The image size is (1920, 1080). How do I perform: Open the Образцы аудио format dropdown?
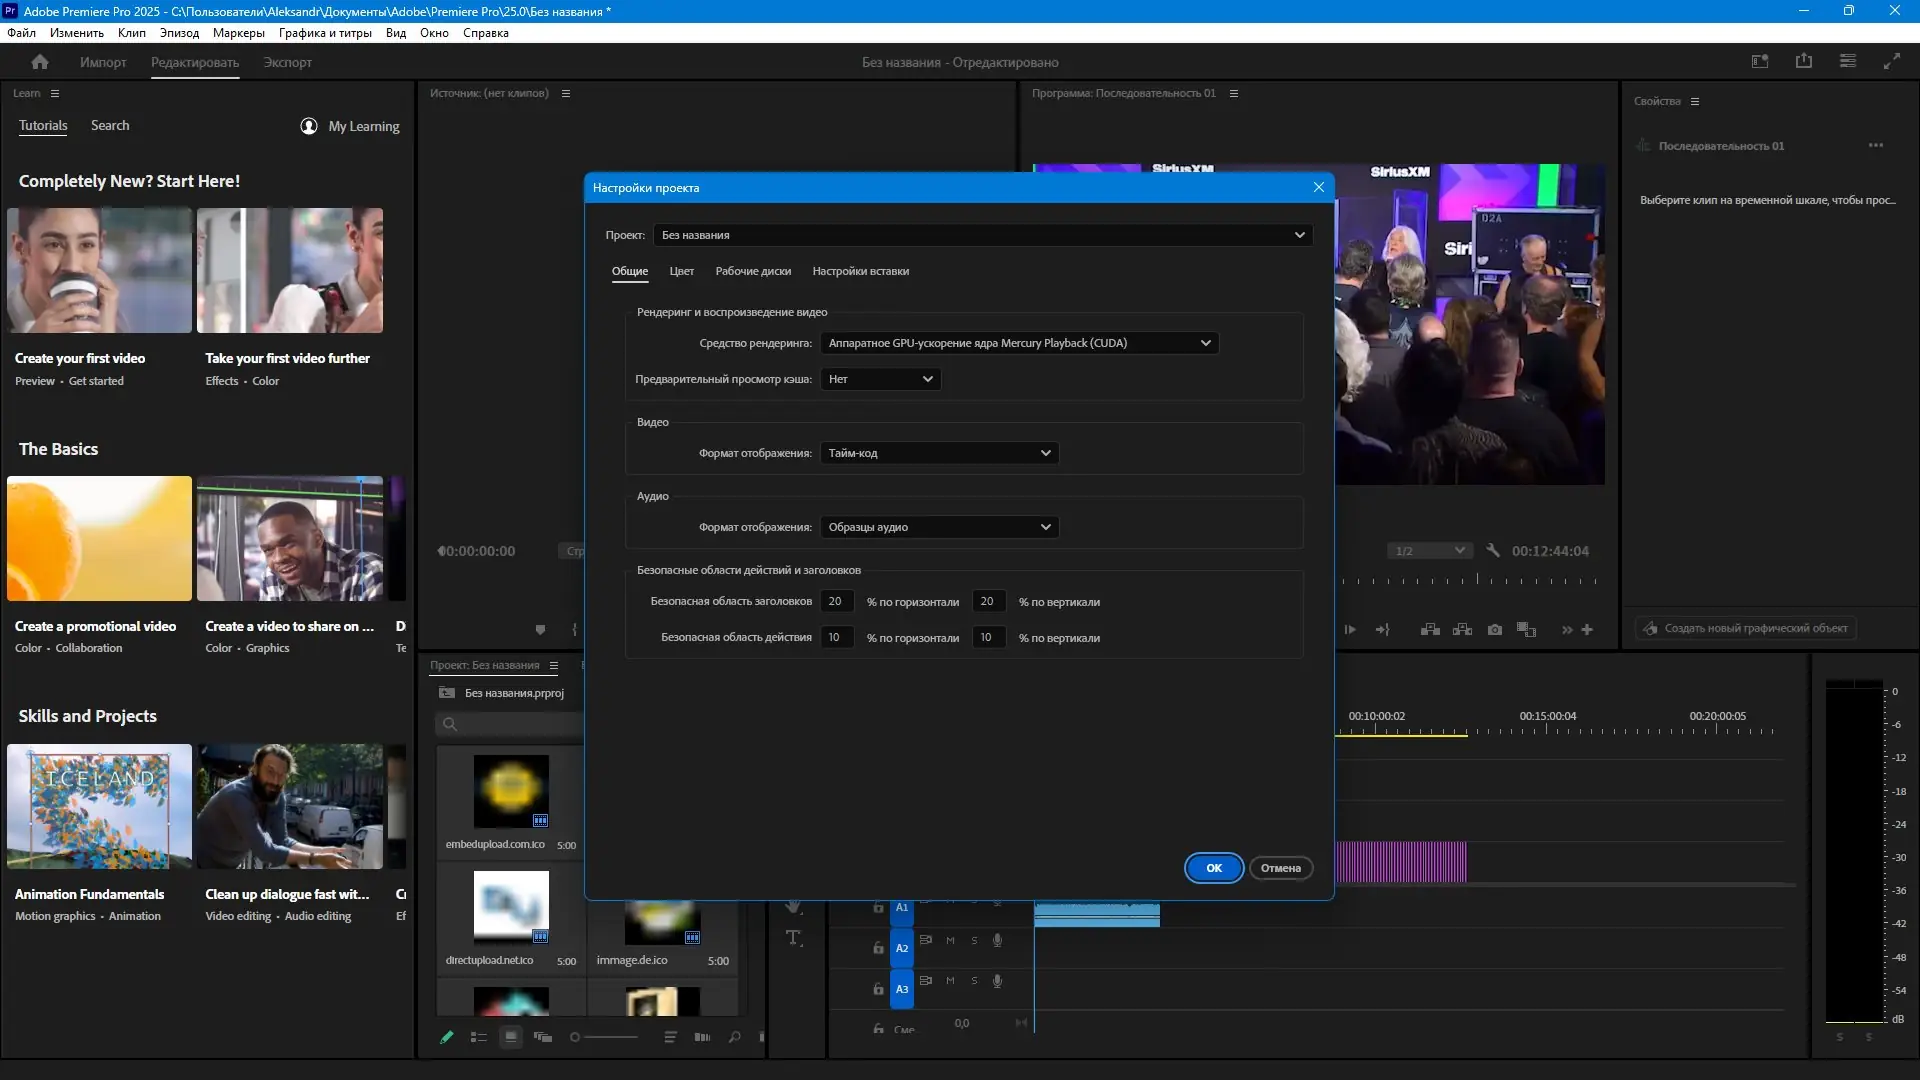tap(938, 527)
